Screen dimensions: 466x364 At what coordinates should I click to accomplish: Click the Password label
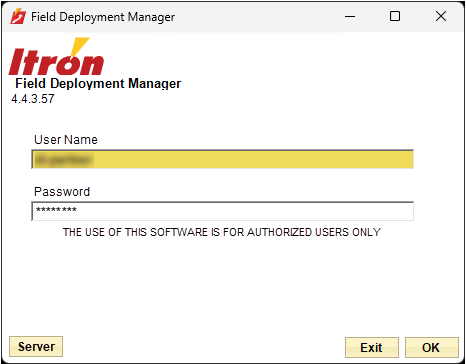[62, 192]
